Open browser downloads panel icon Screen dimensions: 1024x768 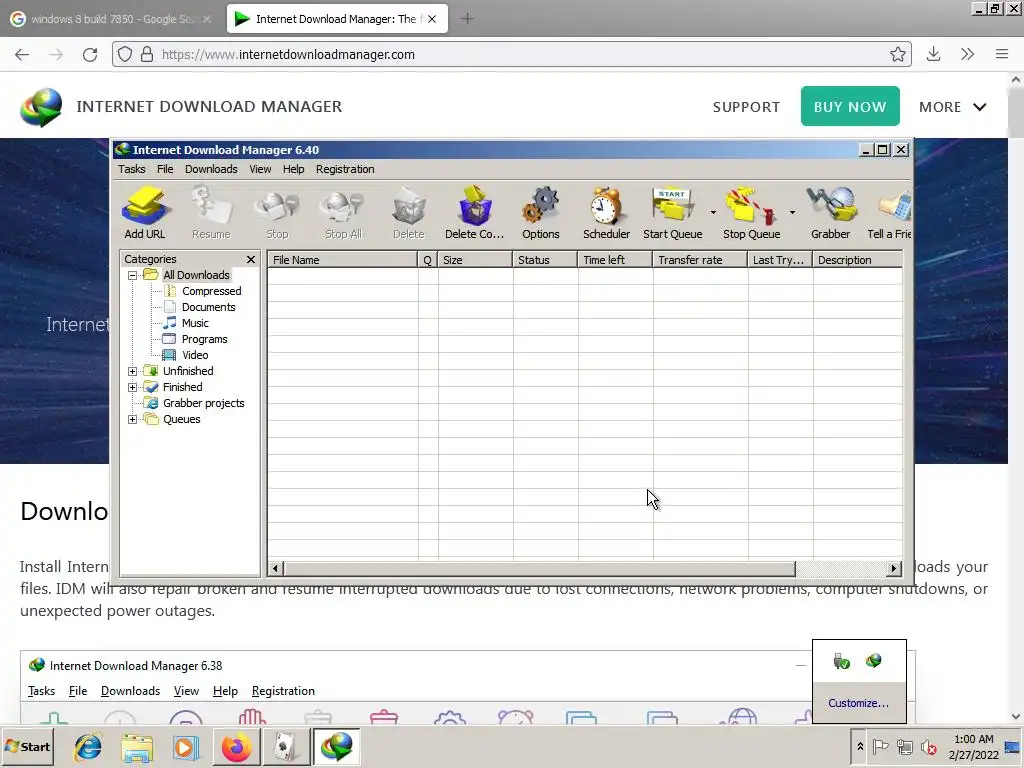pyautogui.click(x=933, y=54)
